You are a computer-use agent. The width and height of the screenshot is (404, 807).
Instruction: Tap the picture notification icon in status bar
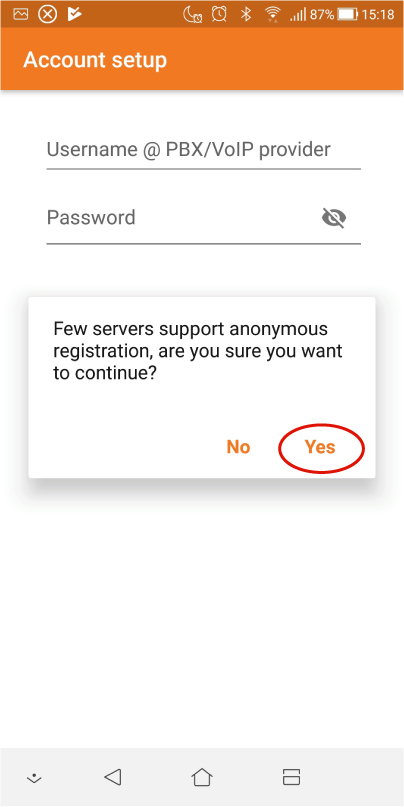tap(20, 14)
